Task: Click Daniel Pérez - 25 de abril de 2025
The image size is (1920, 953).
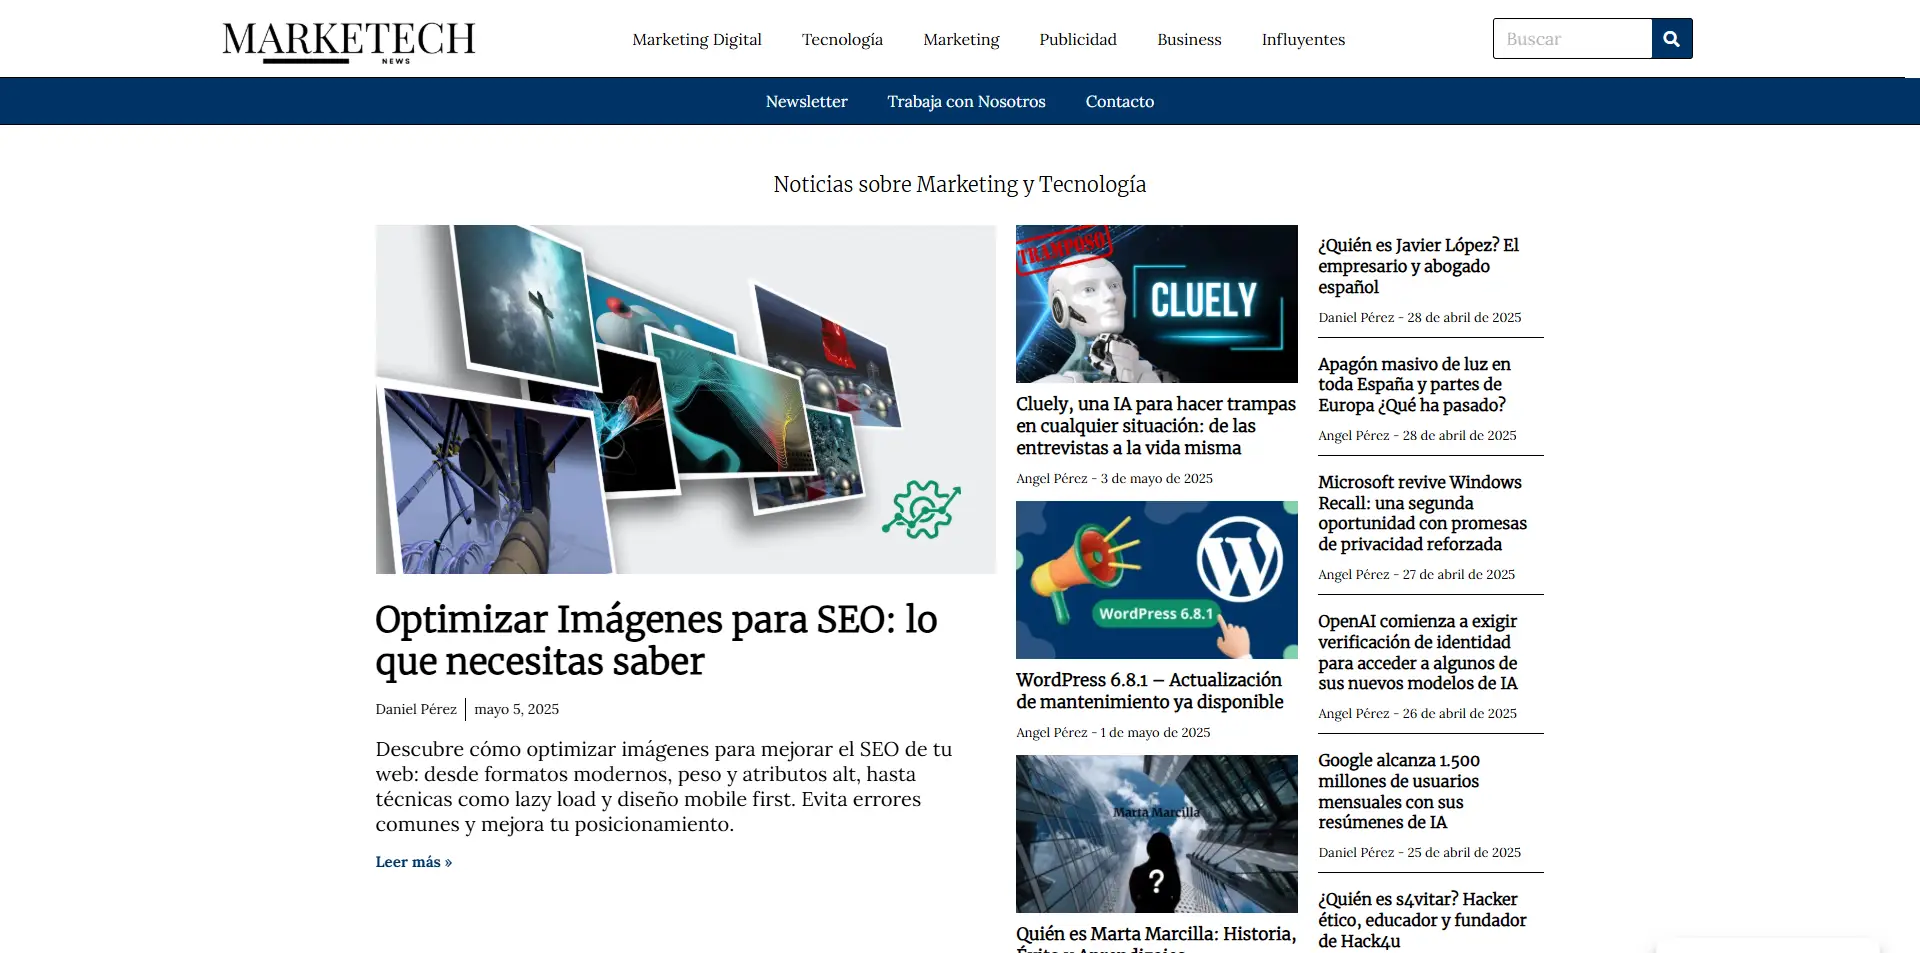Action: 1419,853
